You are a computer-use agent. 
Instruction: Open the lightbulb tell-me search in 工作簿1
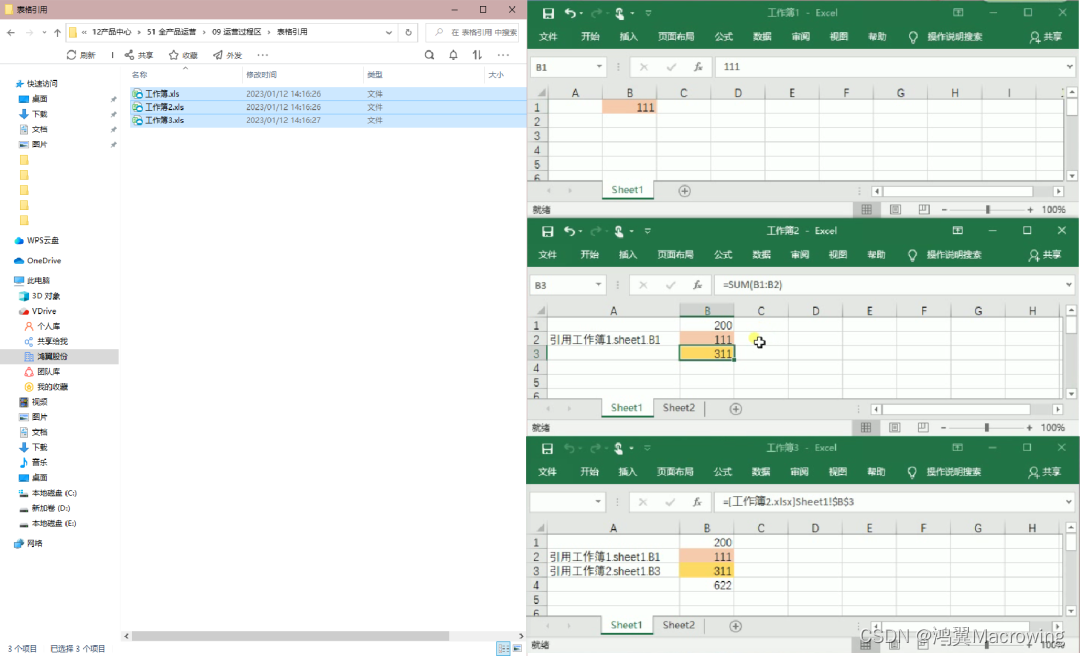(x=913, y=37)
